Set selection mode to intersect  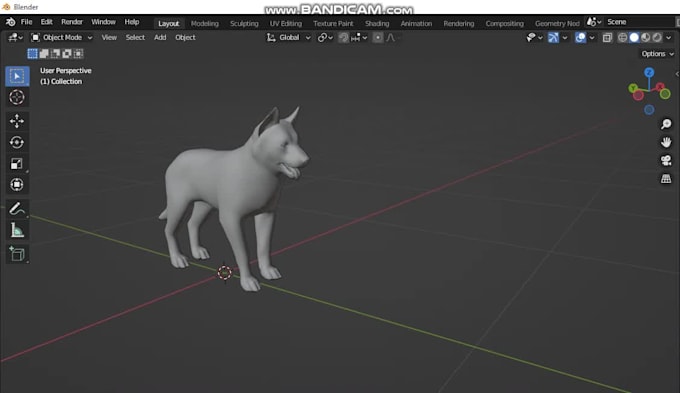click(78, 53)
